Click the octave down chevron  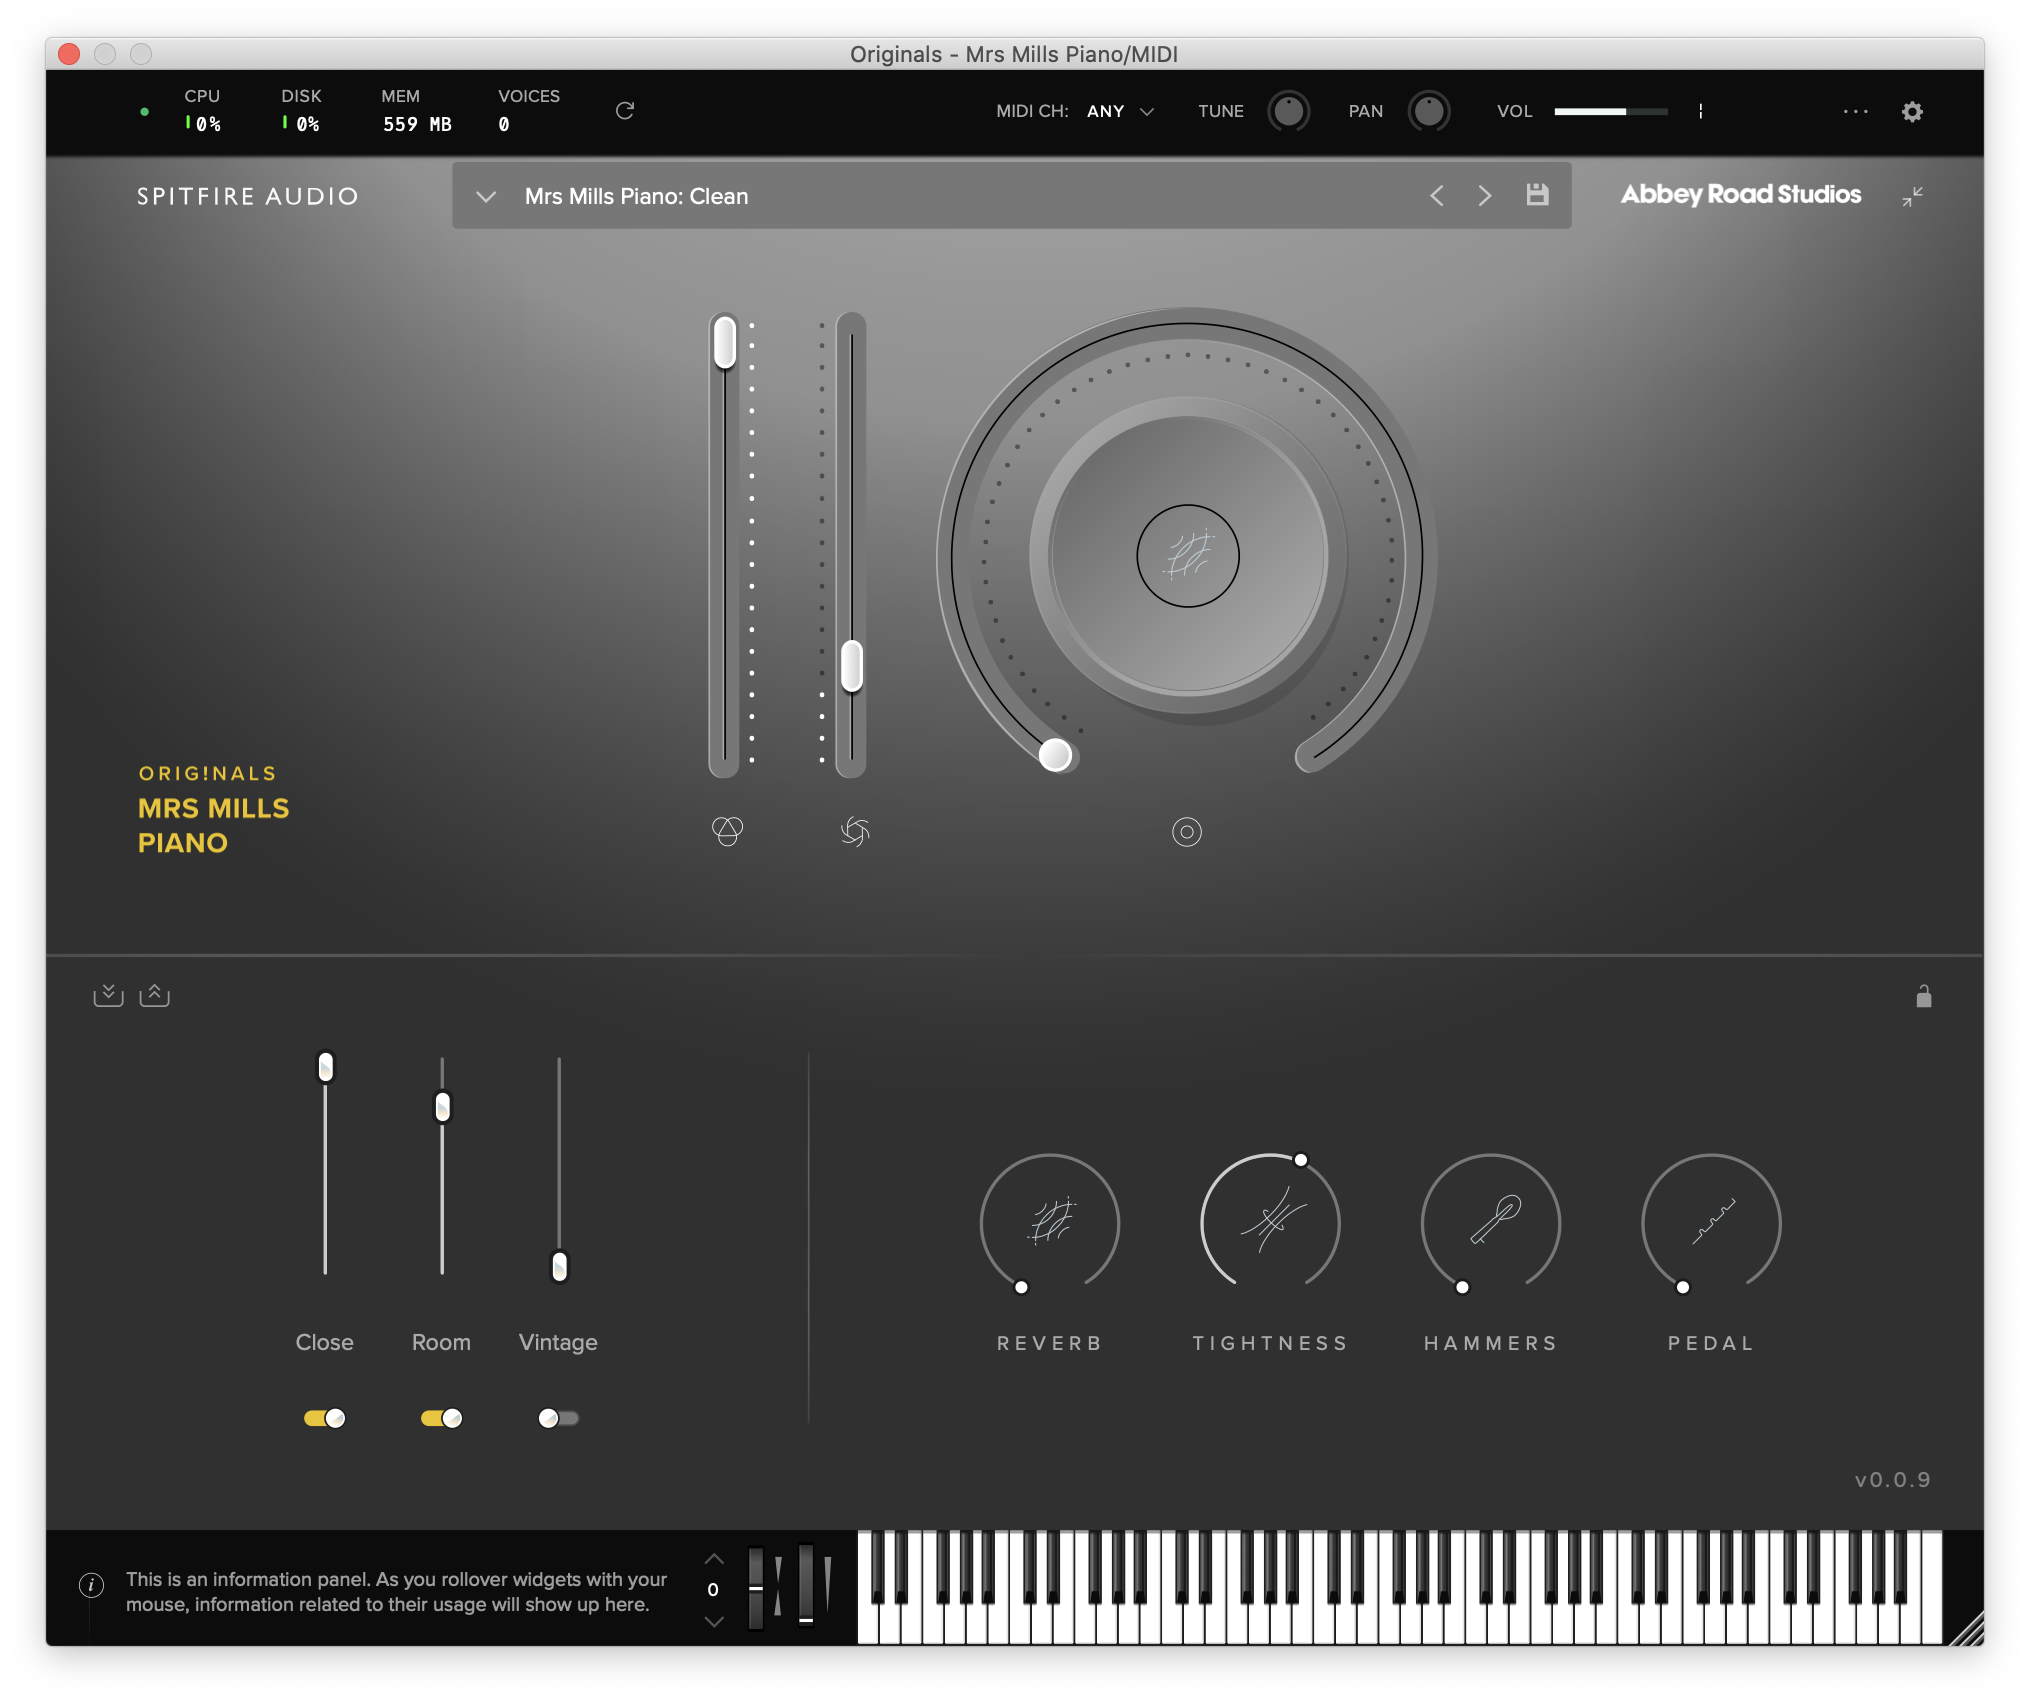713,1621
